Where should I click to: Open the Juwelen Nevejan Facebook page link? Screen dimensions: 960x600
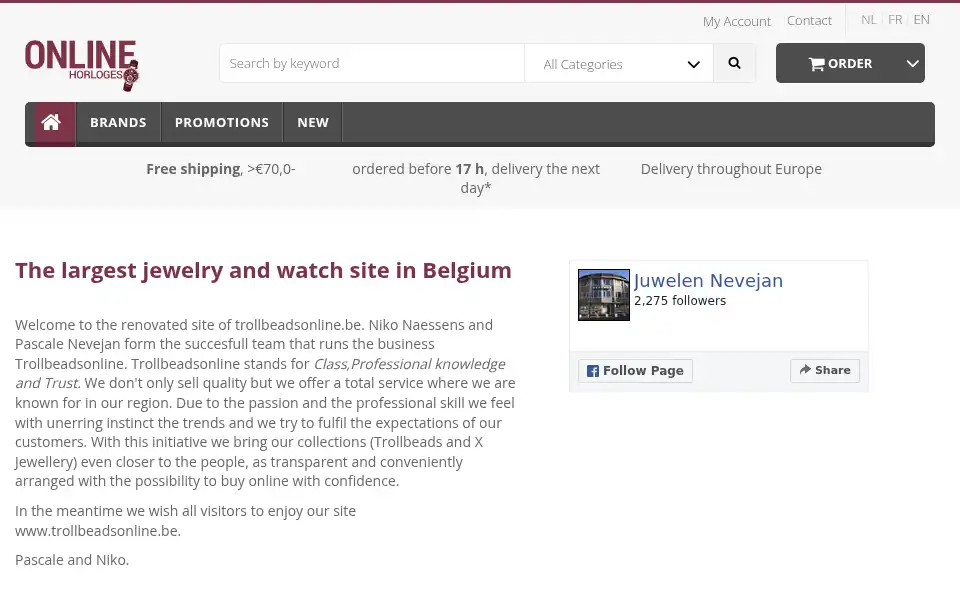[x=708, y=280]
